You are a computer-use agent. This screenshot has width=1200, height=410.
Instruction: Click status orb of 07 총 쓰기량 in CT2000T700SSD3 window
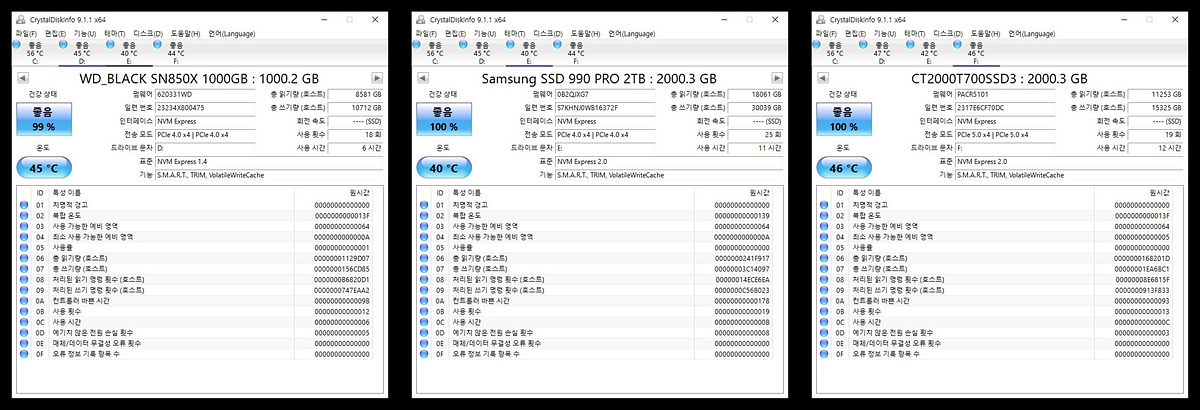[824, 268]
